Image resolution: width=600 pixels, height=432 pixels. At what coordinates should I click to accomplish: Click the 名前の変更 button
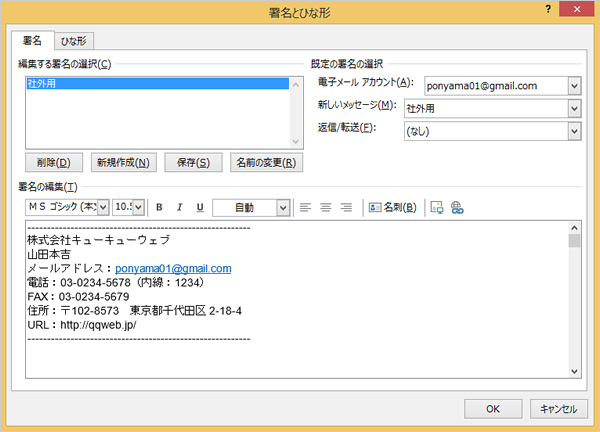tap(264, 162)
